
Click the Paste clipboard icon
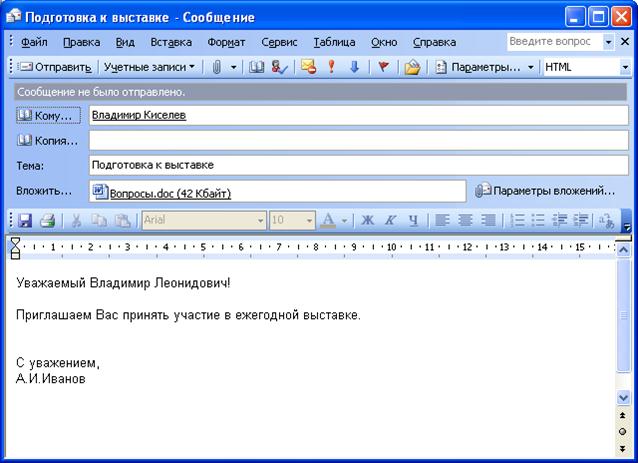[x=122, y=221]
